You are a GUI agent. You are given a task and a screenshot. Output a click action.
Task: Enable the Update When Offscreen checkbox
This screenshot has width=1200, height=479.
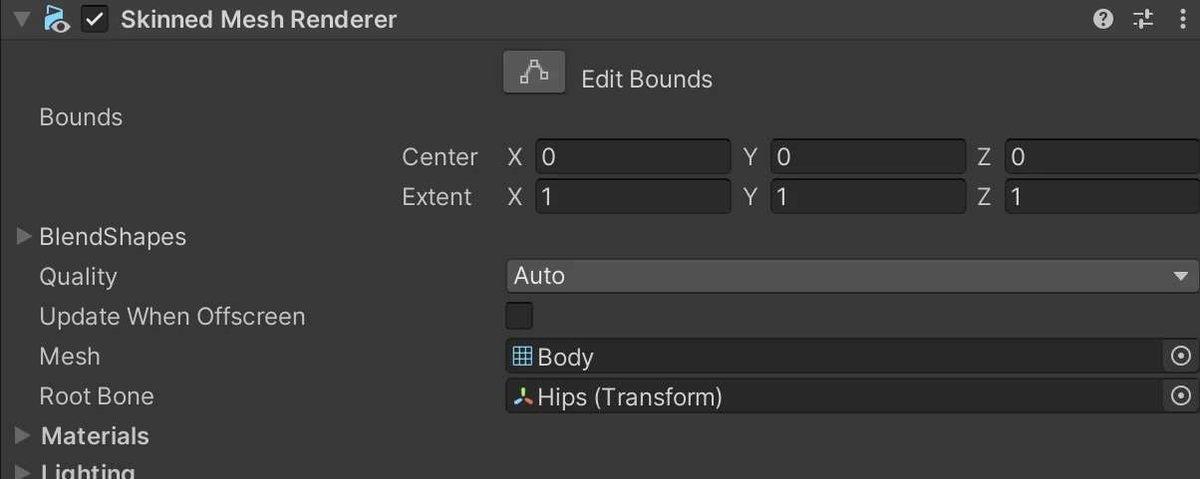click(519, 316)
